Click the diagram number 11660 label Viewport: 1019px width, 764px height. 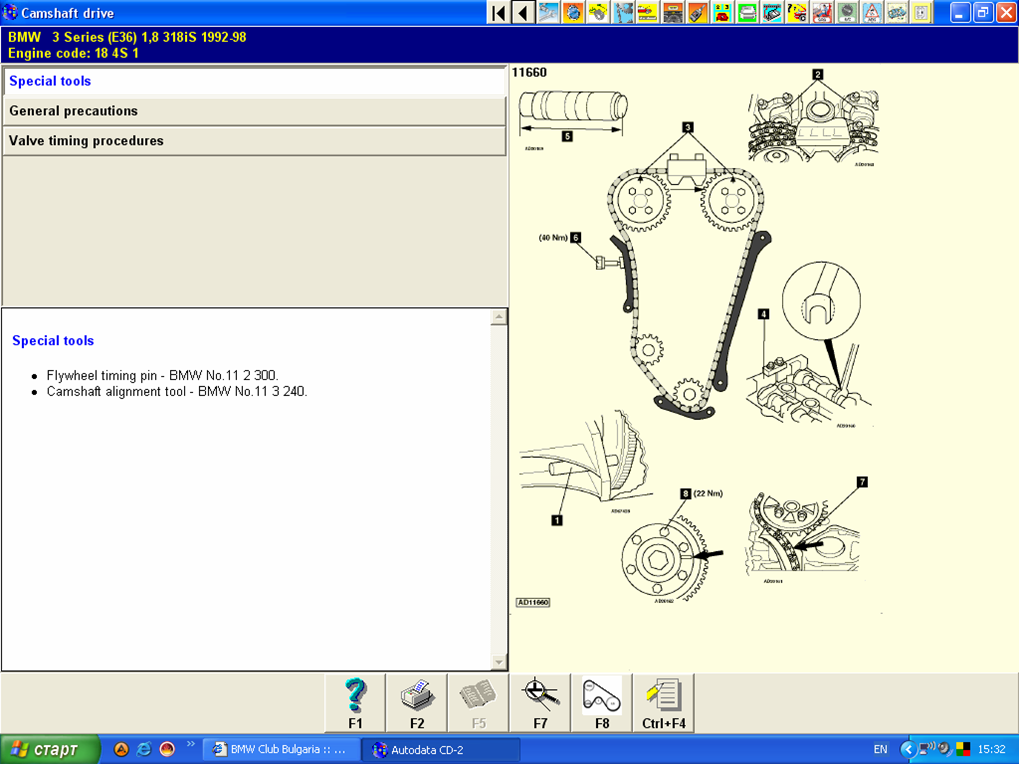pos(529,72)
